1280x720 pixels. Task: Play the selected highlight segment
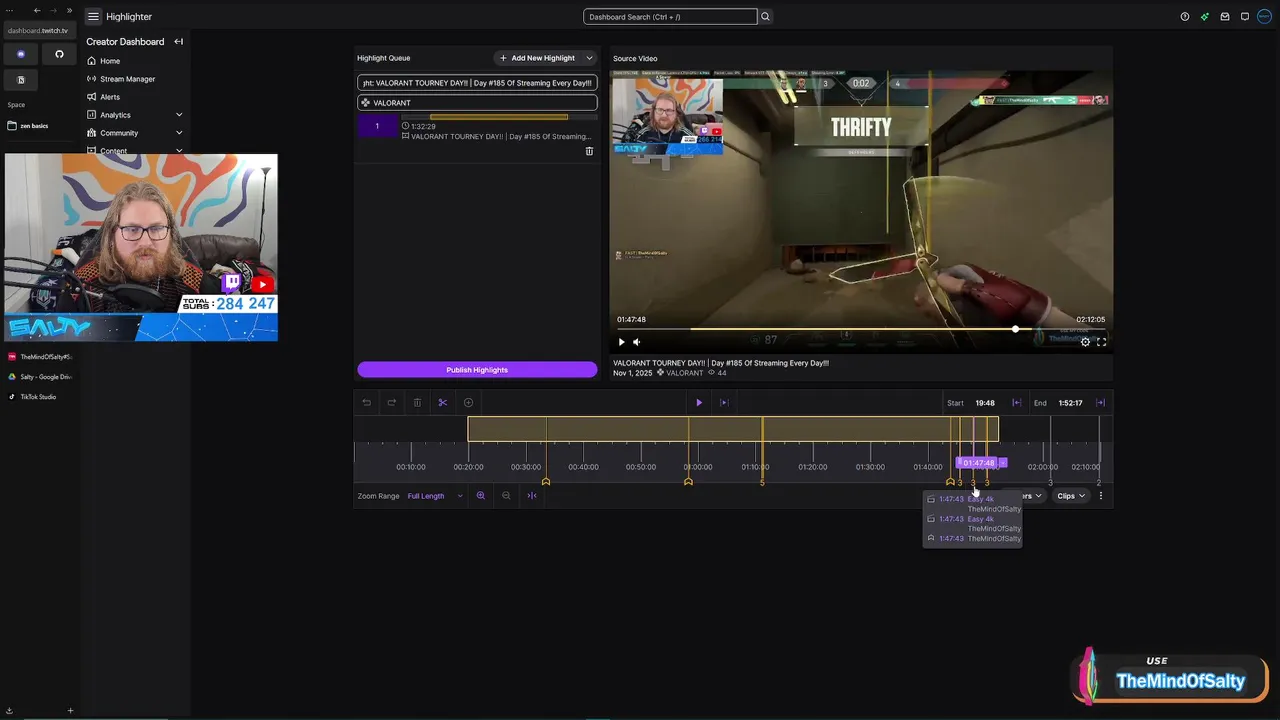[x=699, y=403]
